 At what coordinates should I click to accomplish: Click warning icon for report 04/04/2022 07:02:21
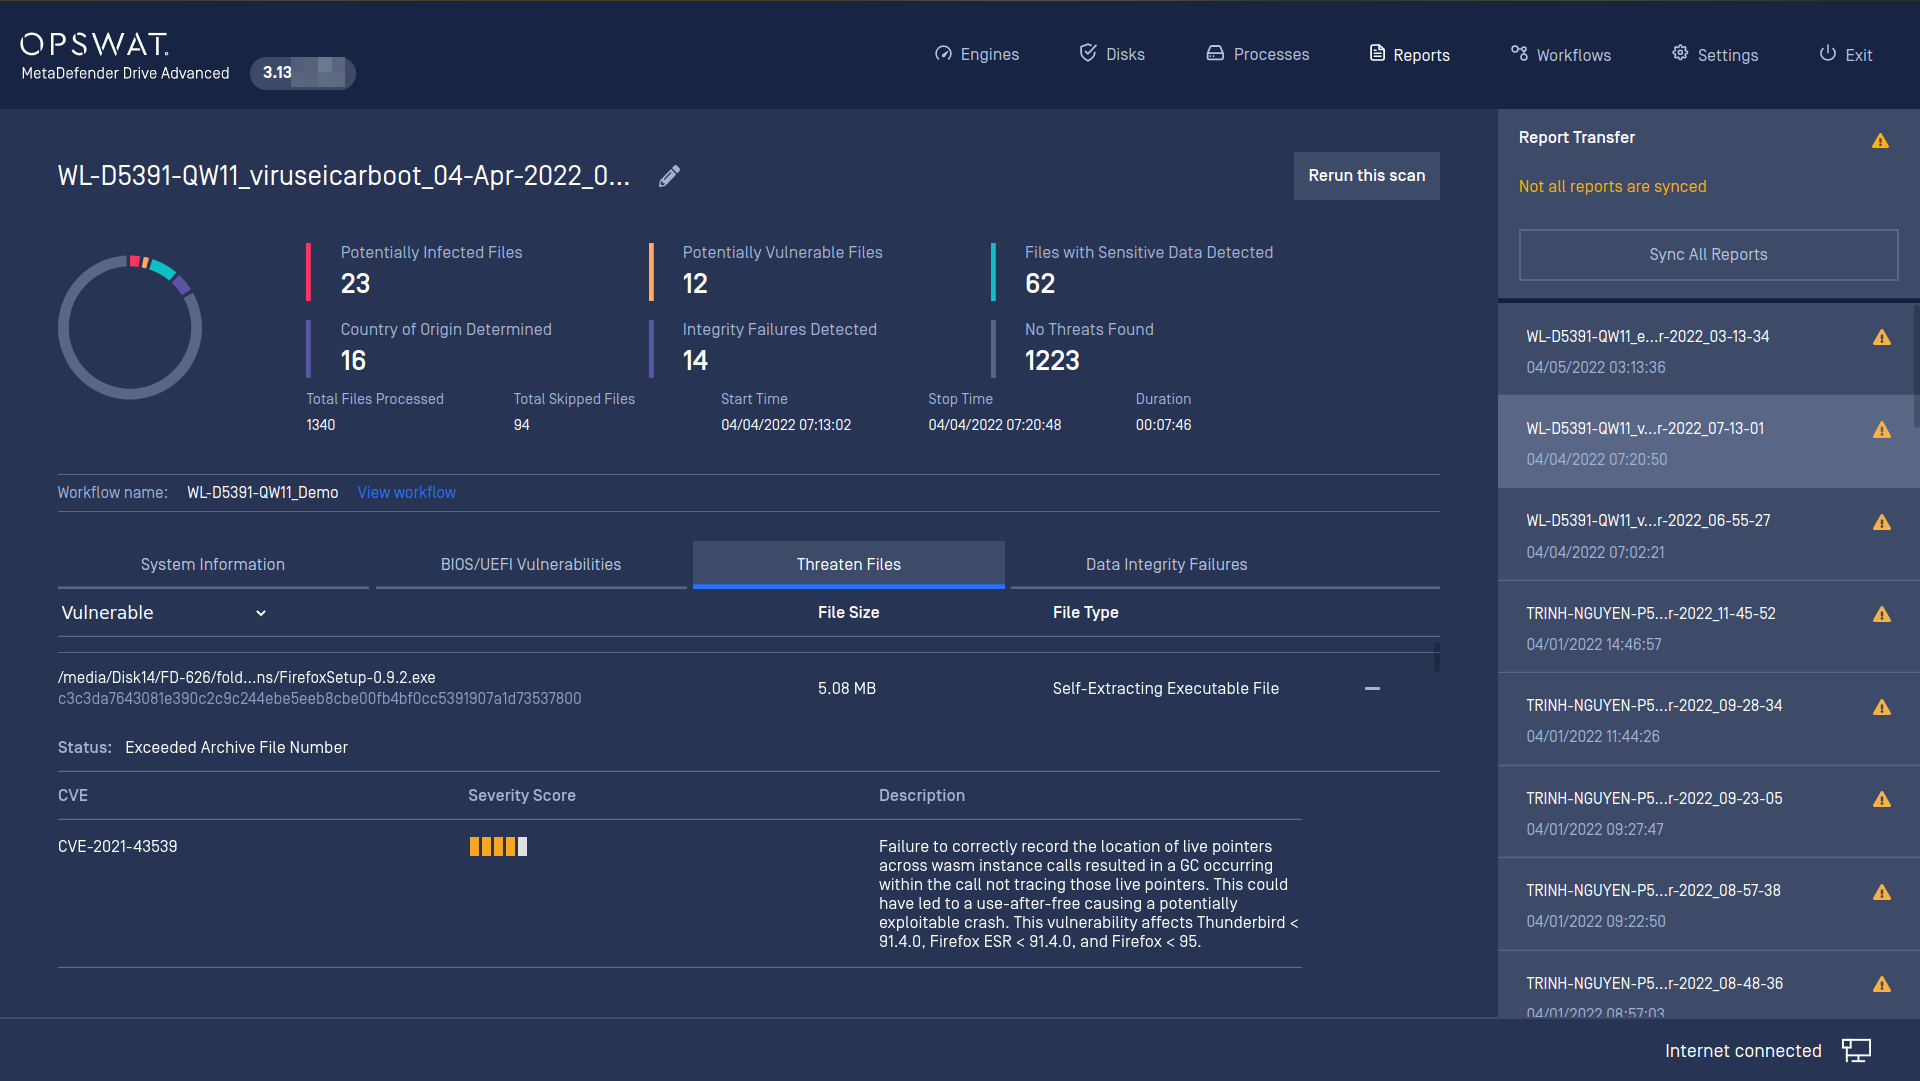click(x=1882, y=523)
